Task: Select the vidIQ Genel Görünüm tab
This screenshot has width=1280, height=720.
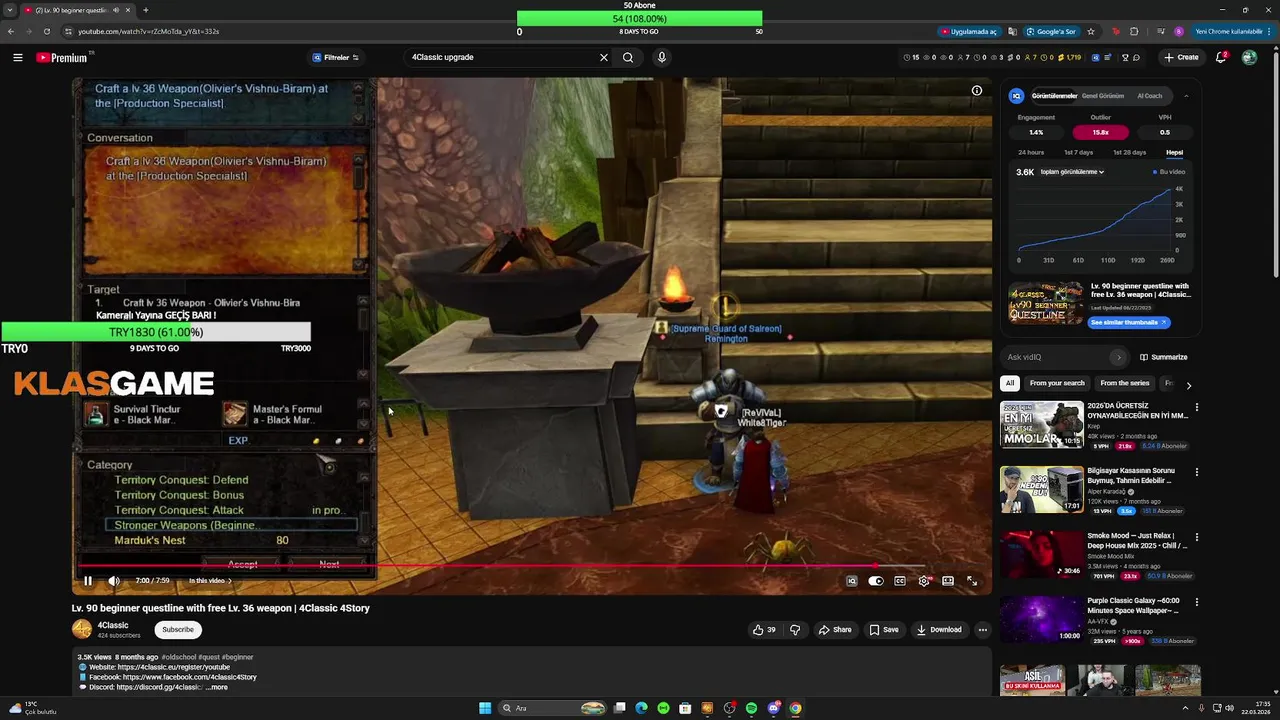Action: pyautogui.click(x=1104, y=96)
